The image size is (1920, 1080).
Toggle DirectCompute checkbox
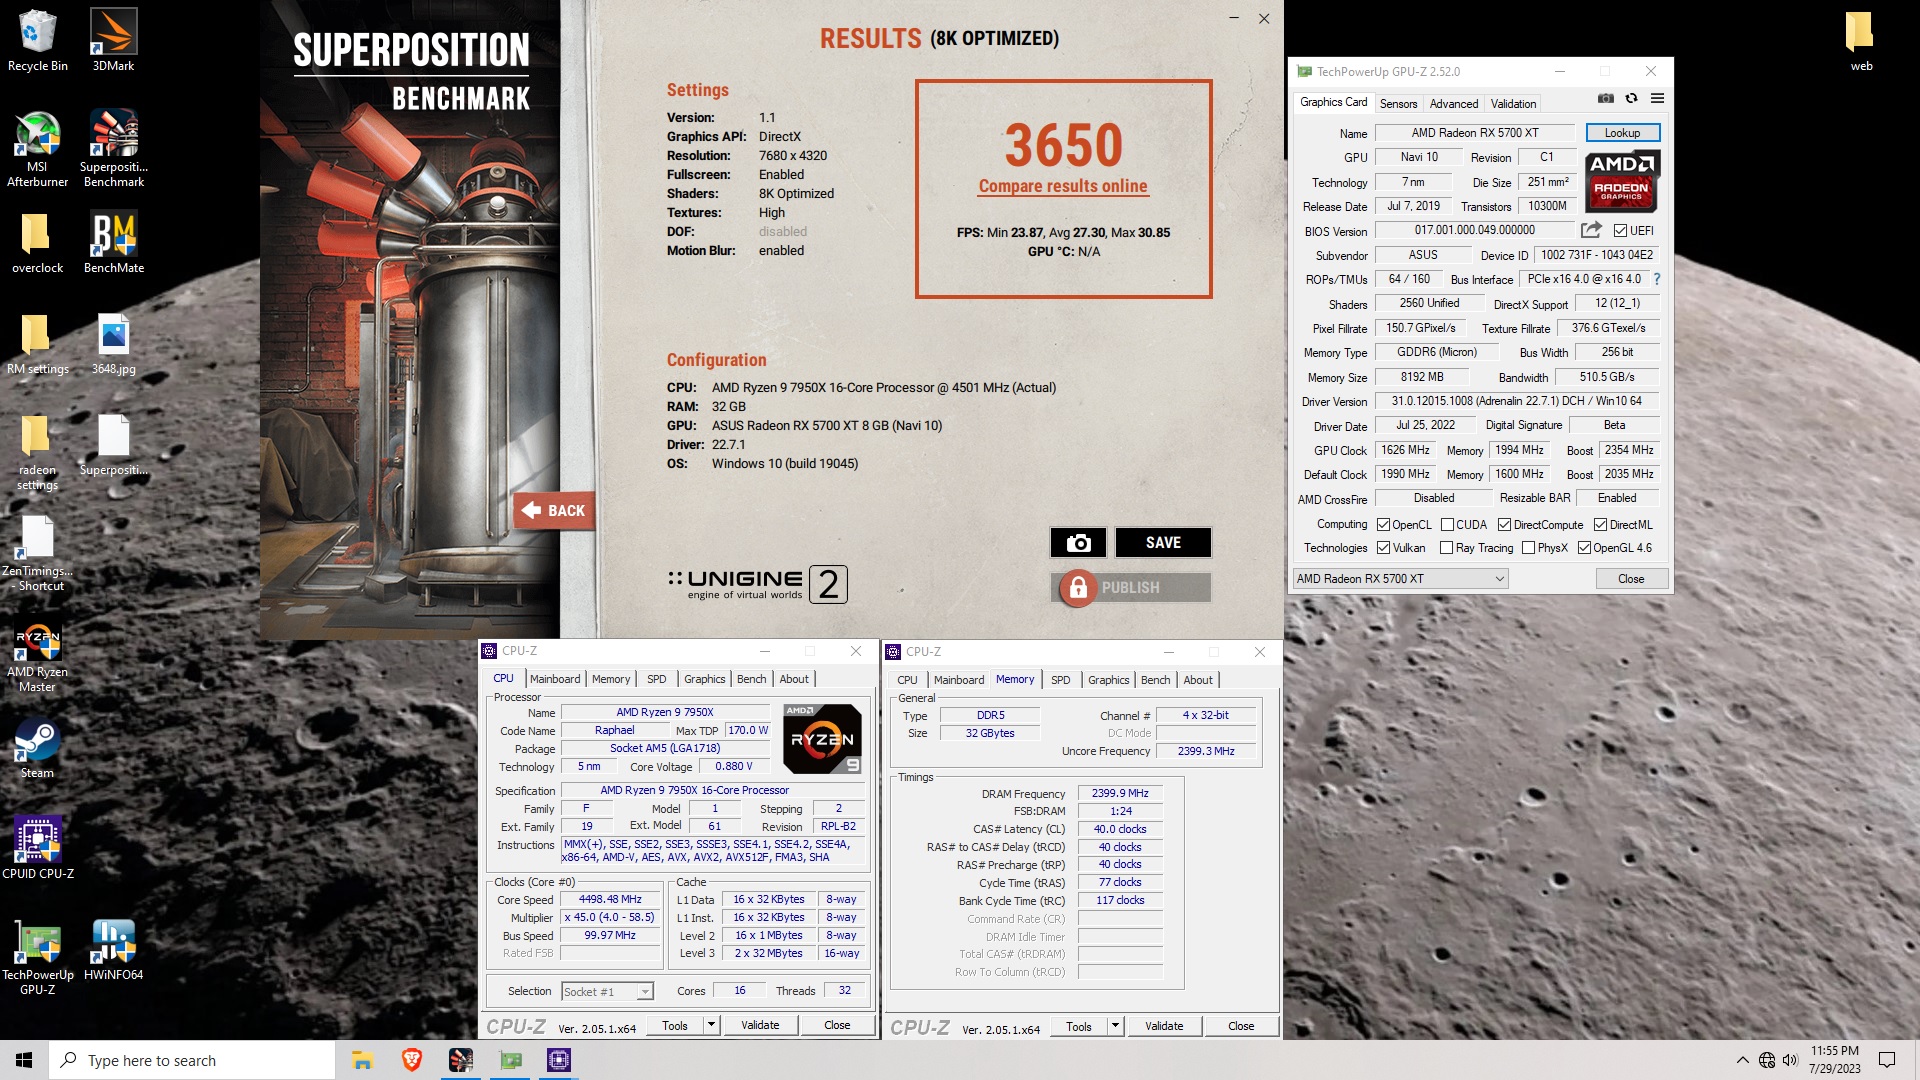coord(1504,525)
